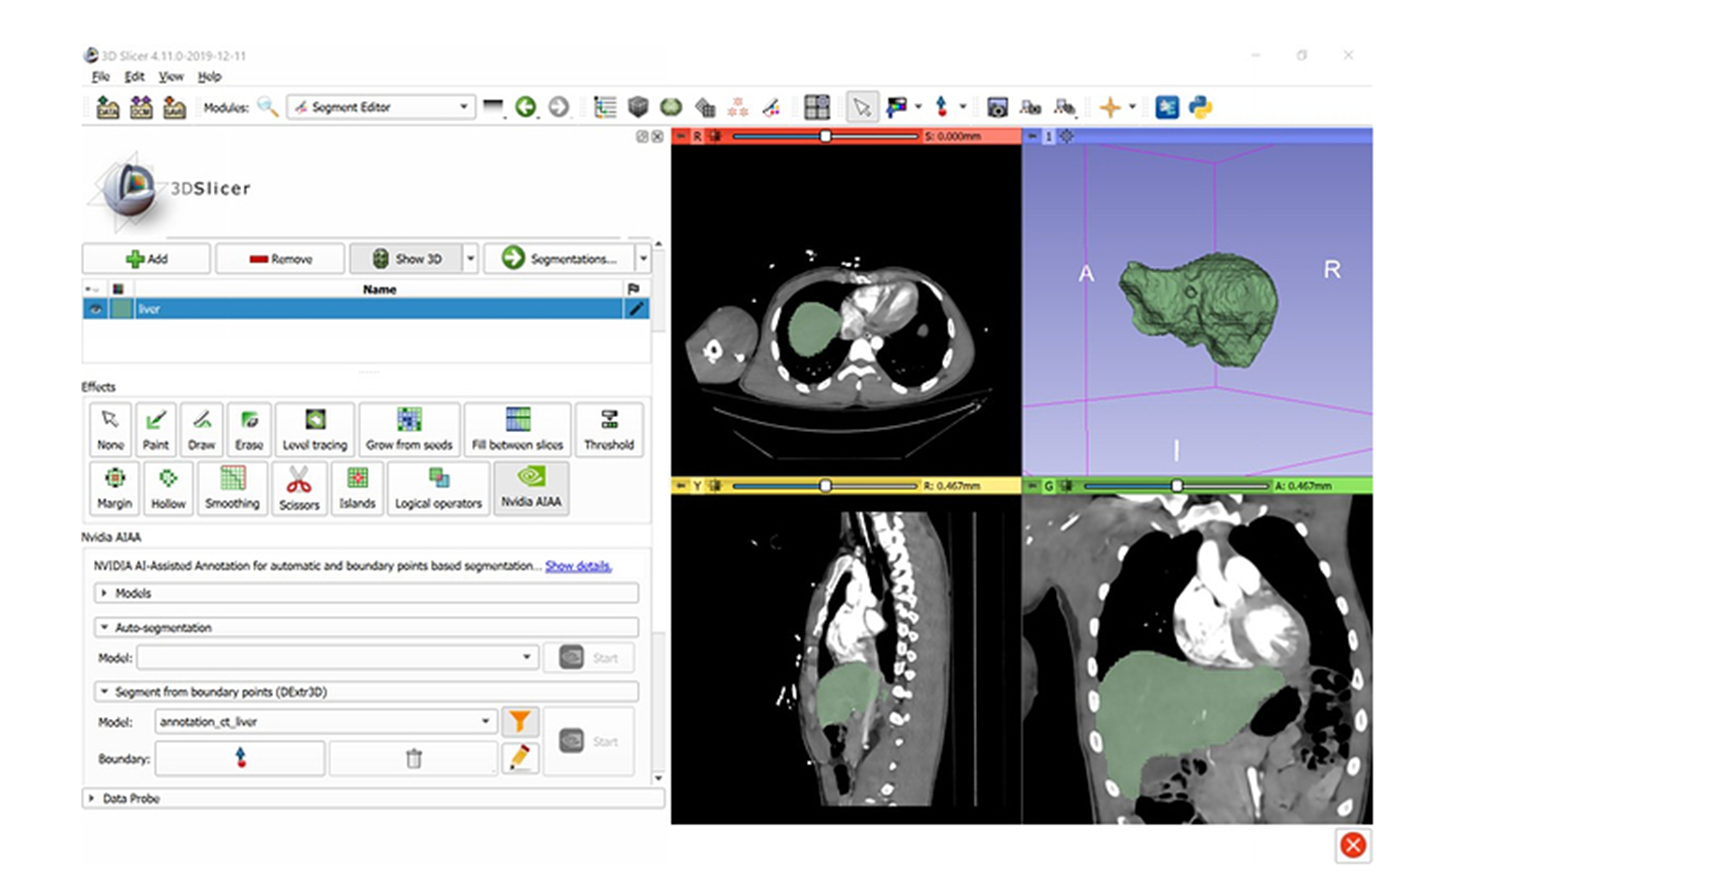Screen dimensions: 1725x892
Task: Toggle the crosshair toolbar icon
Action: [x=1110, y=107]
